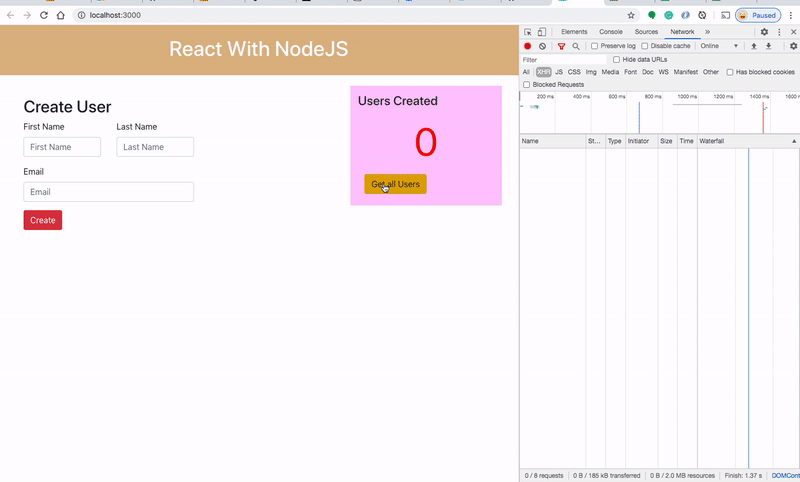Sort requests by Type column

[615, 141]
